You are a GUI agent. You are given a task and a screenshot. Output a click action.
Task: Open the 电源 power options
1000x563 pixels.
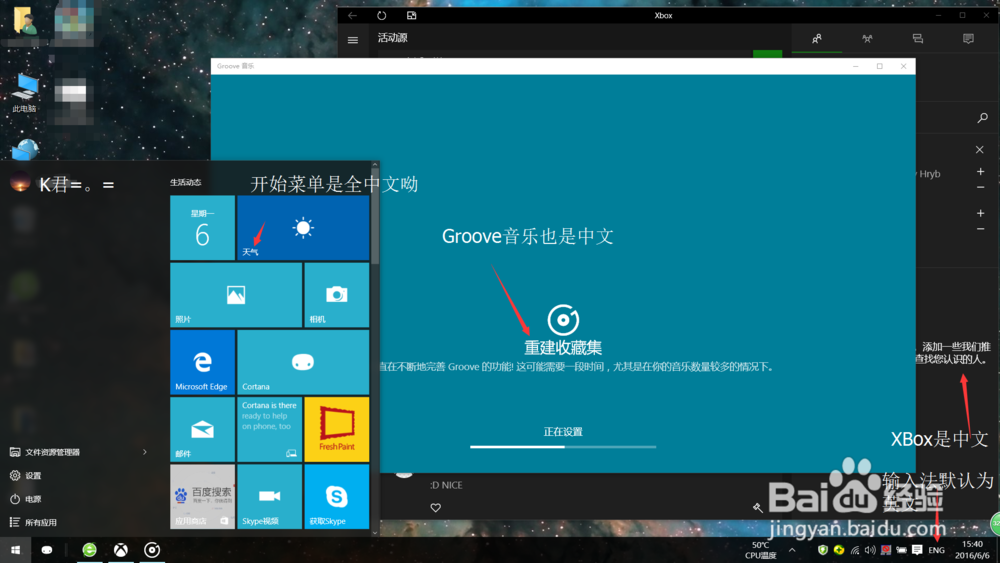[x=33, y=499]
